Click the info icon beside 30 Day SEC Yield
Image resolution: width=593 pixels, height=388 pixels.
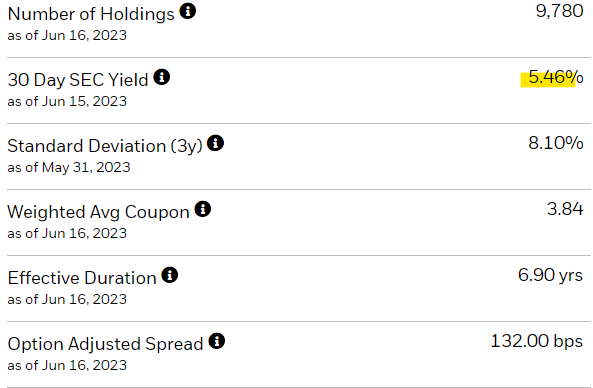[x=161, y=77]
